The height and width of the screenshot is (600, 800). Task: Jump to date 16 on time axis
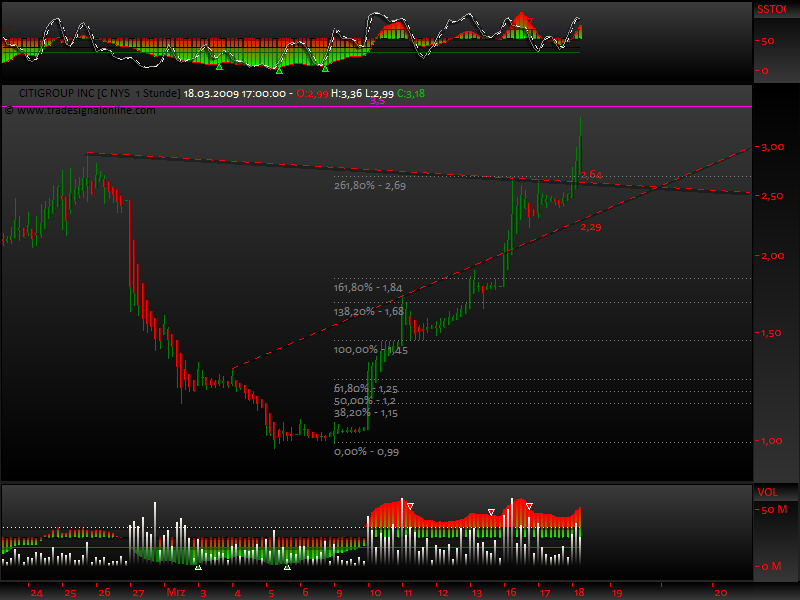point(511,592)
